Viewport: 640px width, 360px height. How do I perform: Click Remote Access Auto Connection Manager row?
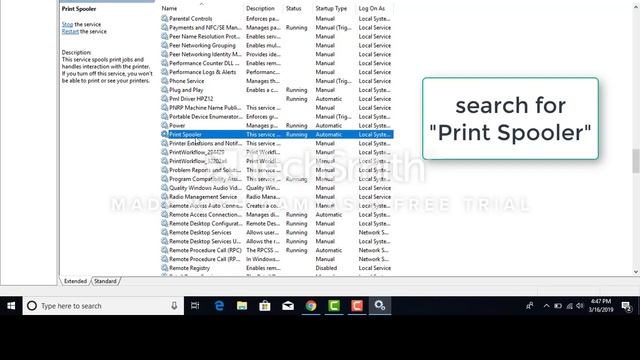coord(277,206)
